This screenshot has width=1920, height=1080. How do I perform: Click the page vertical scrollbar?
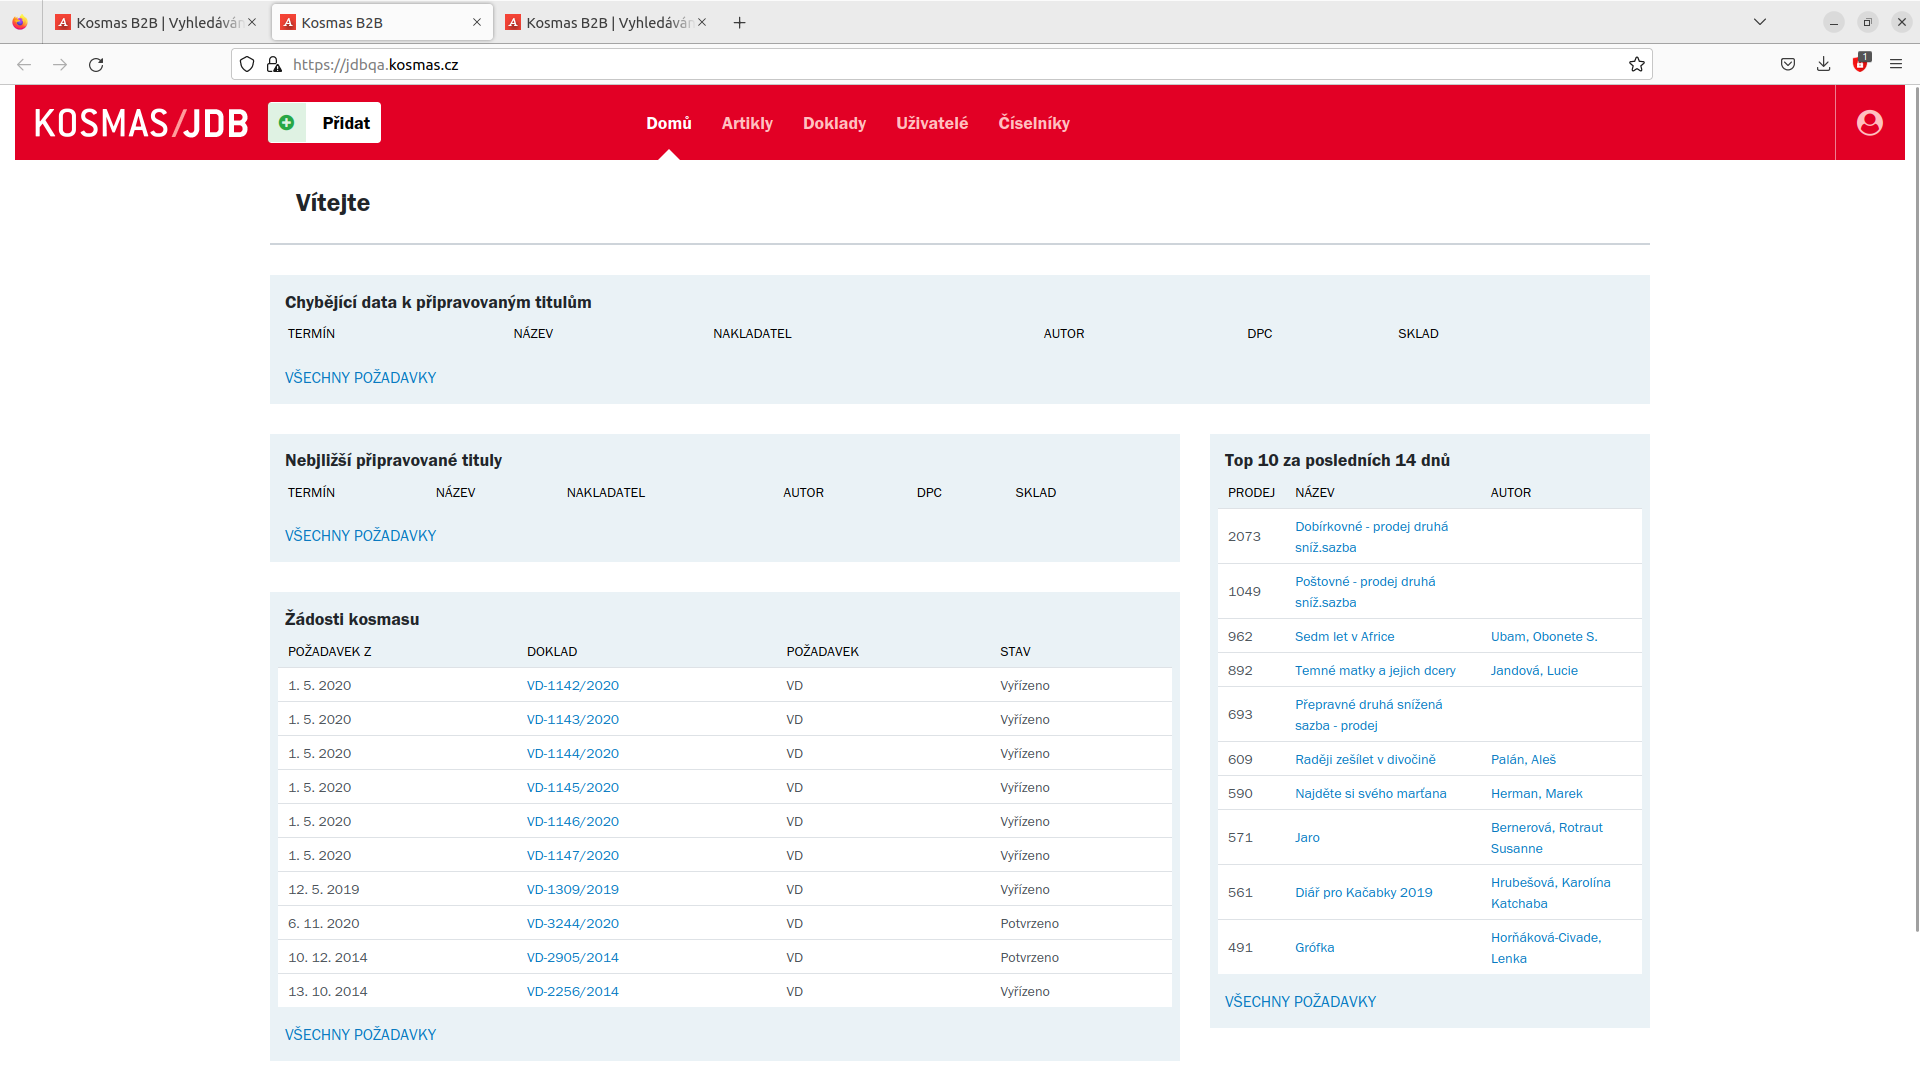[1916, 500]
